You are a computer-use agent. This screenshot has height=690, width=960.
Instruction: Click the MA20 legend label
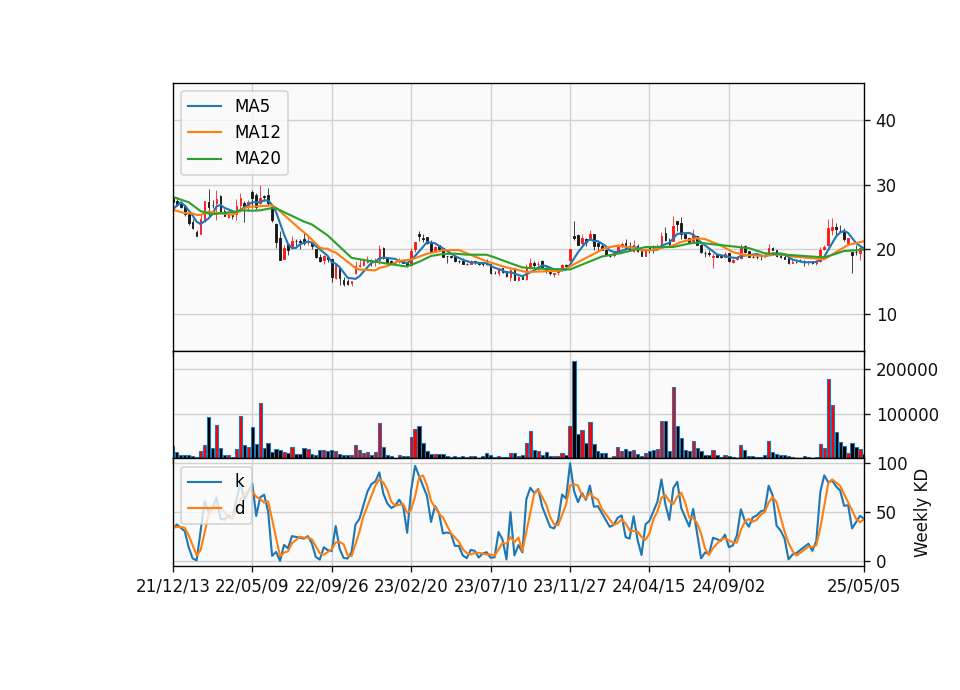point(257,158)
